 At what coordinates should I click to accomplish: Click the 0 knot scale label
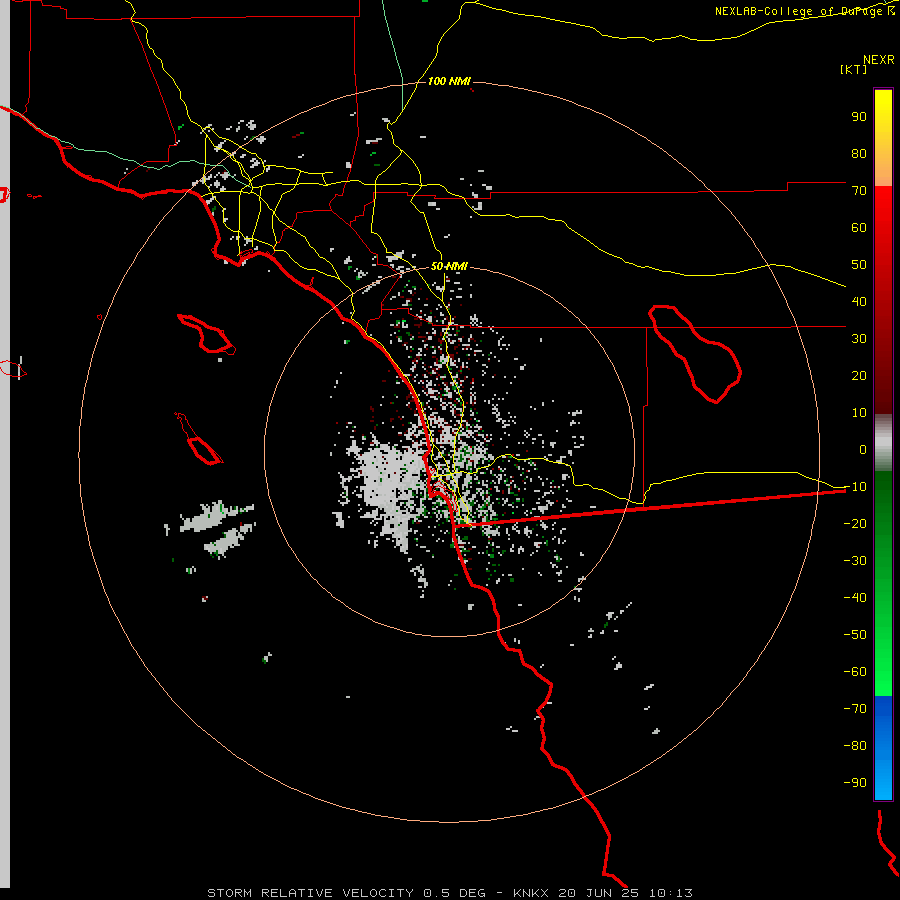(x=863, y=449)
